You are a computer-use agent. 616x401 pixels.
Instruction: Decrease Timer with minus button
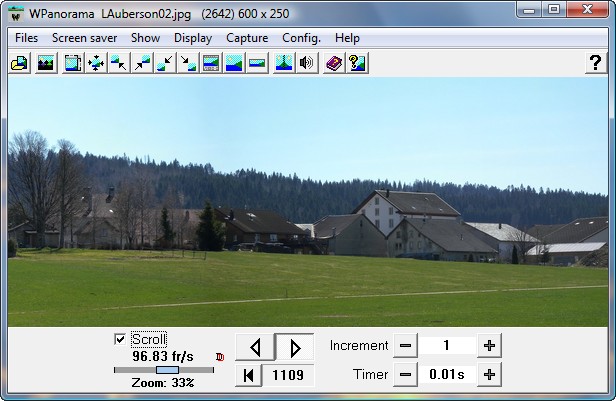coord(405,375)
